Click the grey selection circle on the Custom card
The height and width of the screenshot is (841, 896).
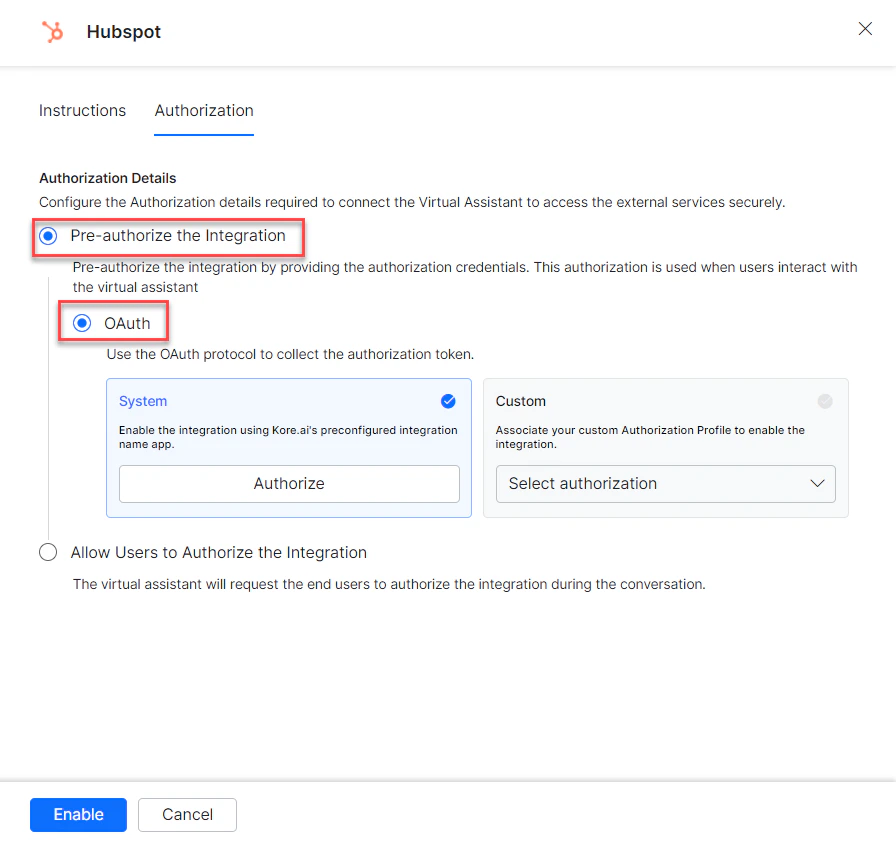825,401
